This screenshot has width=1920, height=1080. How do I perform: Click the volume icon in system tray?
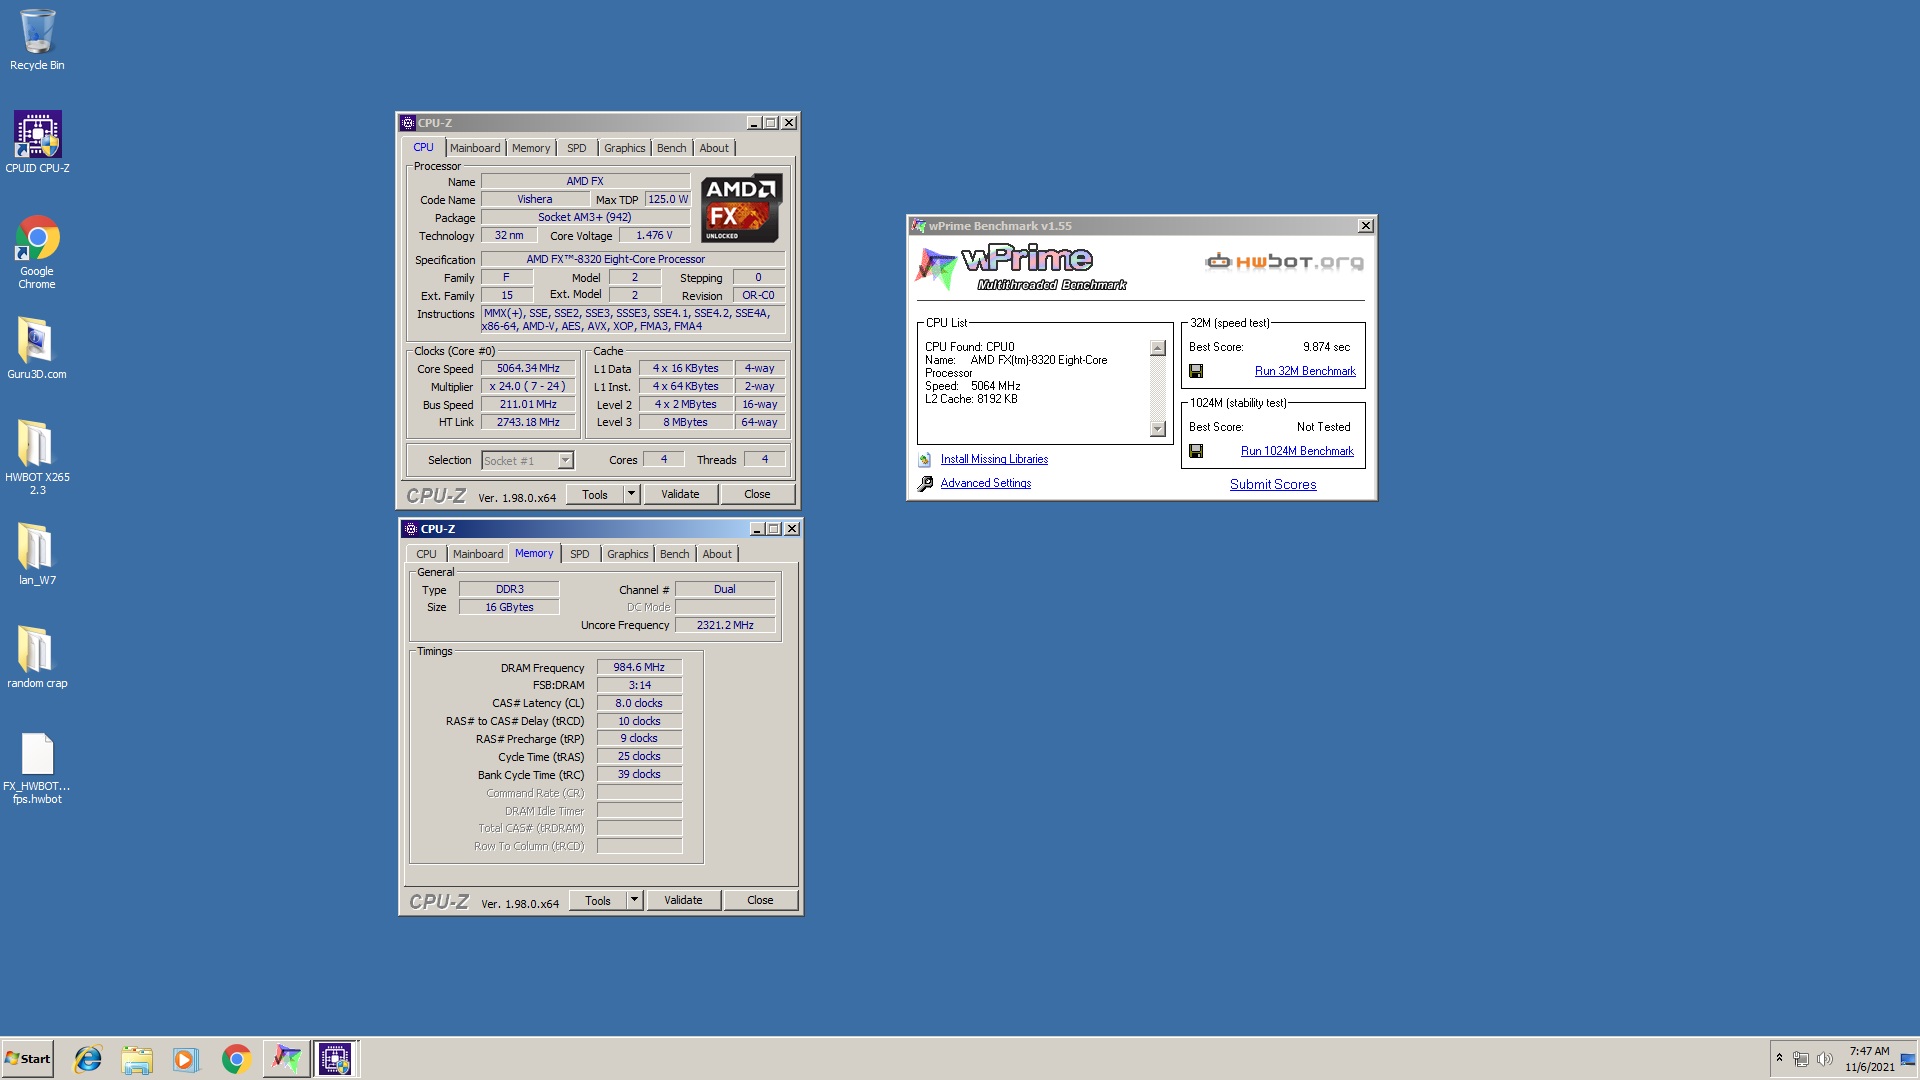coord(1825,1059)
